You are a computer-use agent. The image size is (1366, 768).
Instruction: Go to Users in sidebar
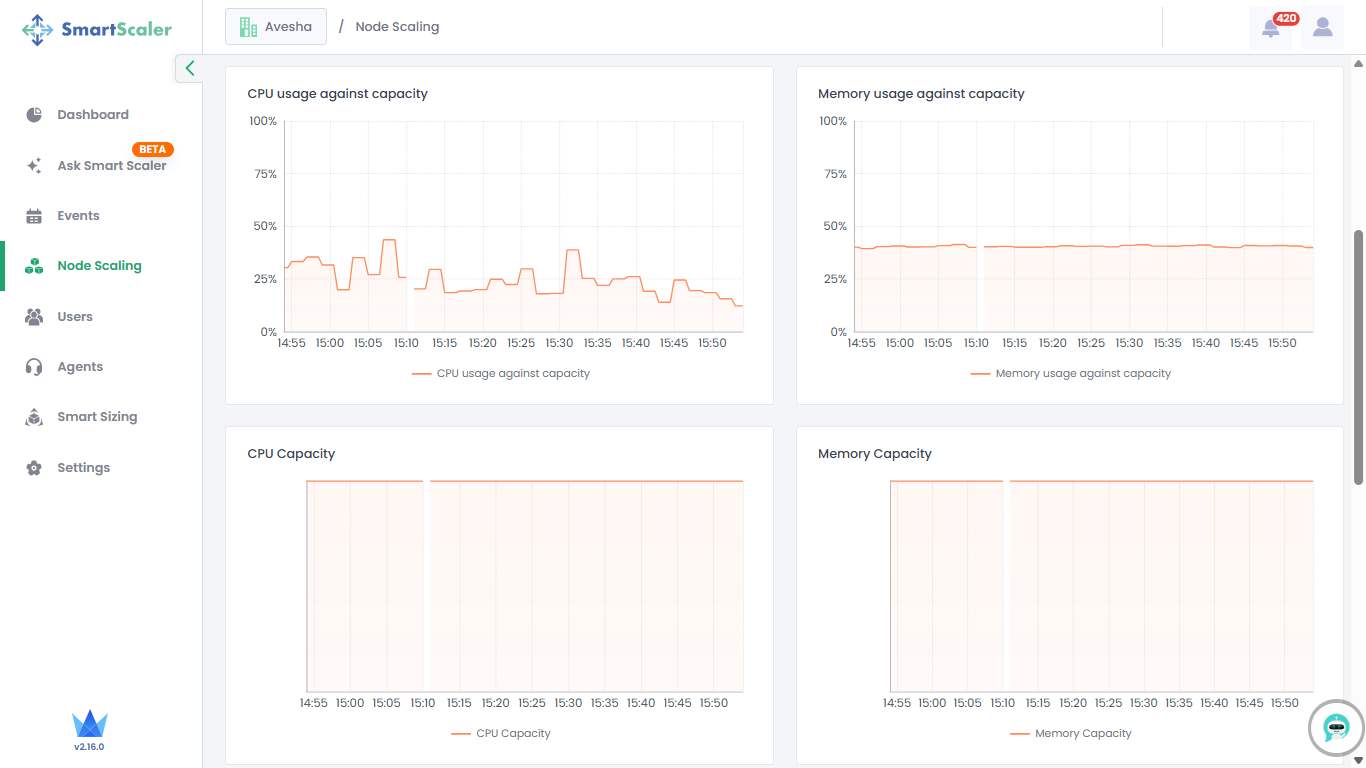point(75,317)
